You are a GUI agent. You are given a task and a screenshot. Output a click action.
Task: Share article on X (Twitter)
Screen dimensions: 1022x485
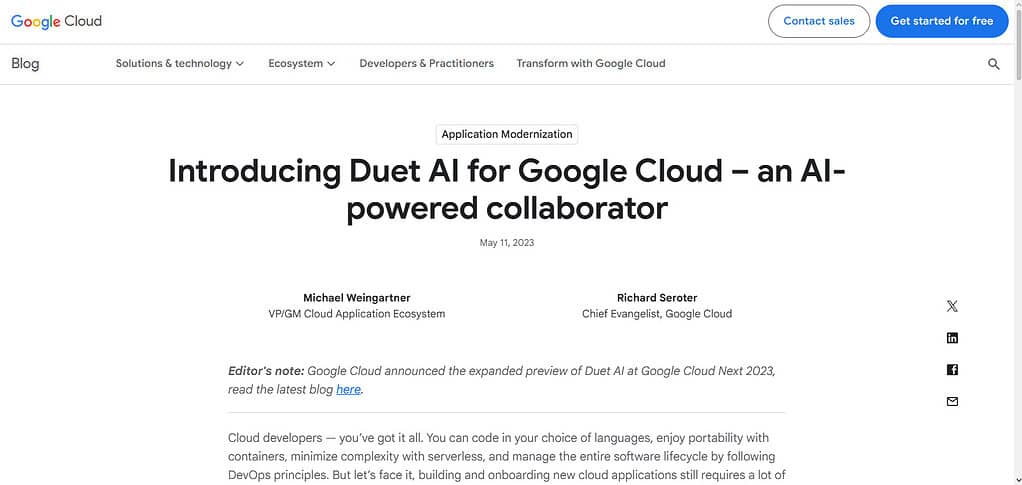click(952, 306)
